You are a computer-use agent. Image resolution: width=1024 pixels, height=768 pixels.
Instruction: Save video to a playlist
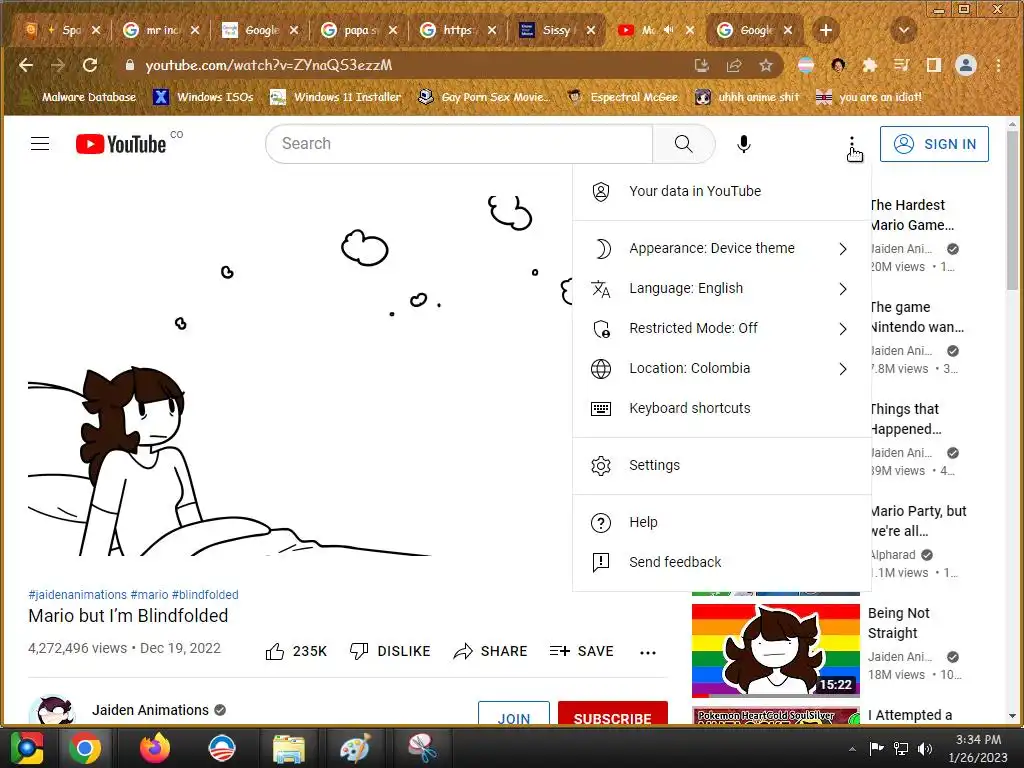click(581, 651)
